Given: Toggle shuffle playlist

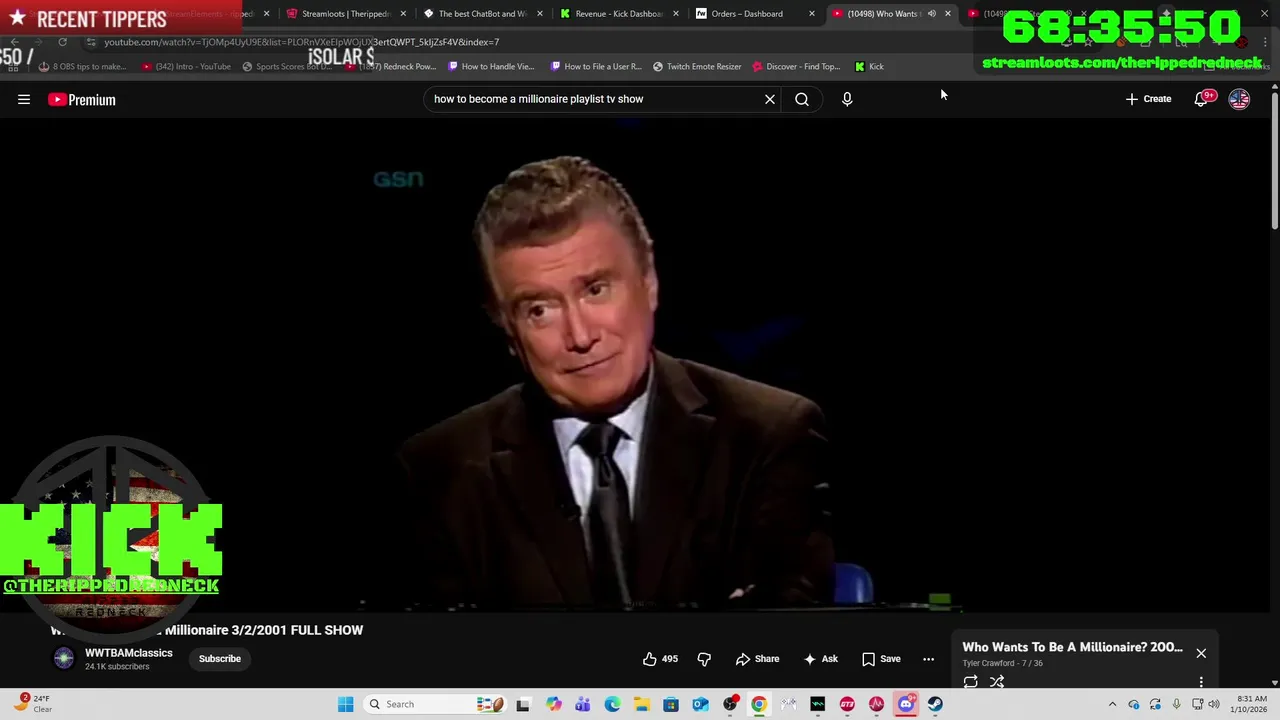Looking at the screenshot, I should pyautogui.click(x=997, y=681).
